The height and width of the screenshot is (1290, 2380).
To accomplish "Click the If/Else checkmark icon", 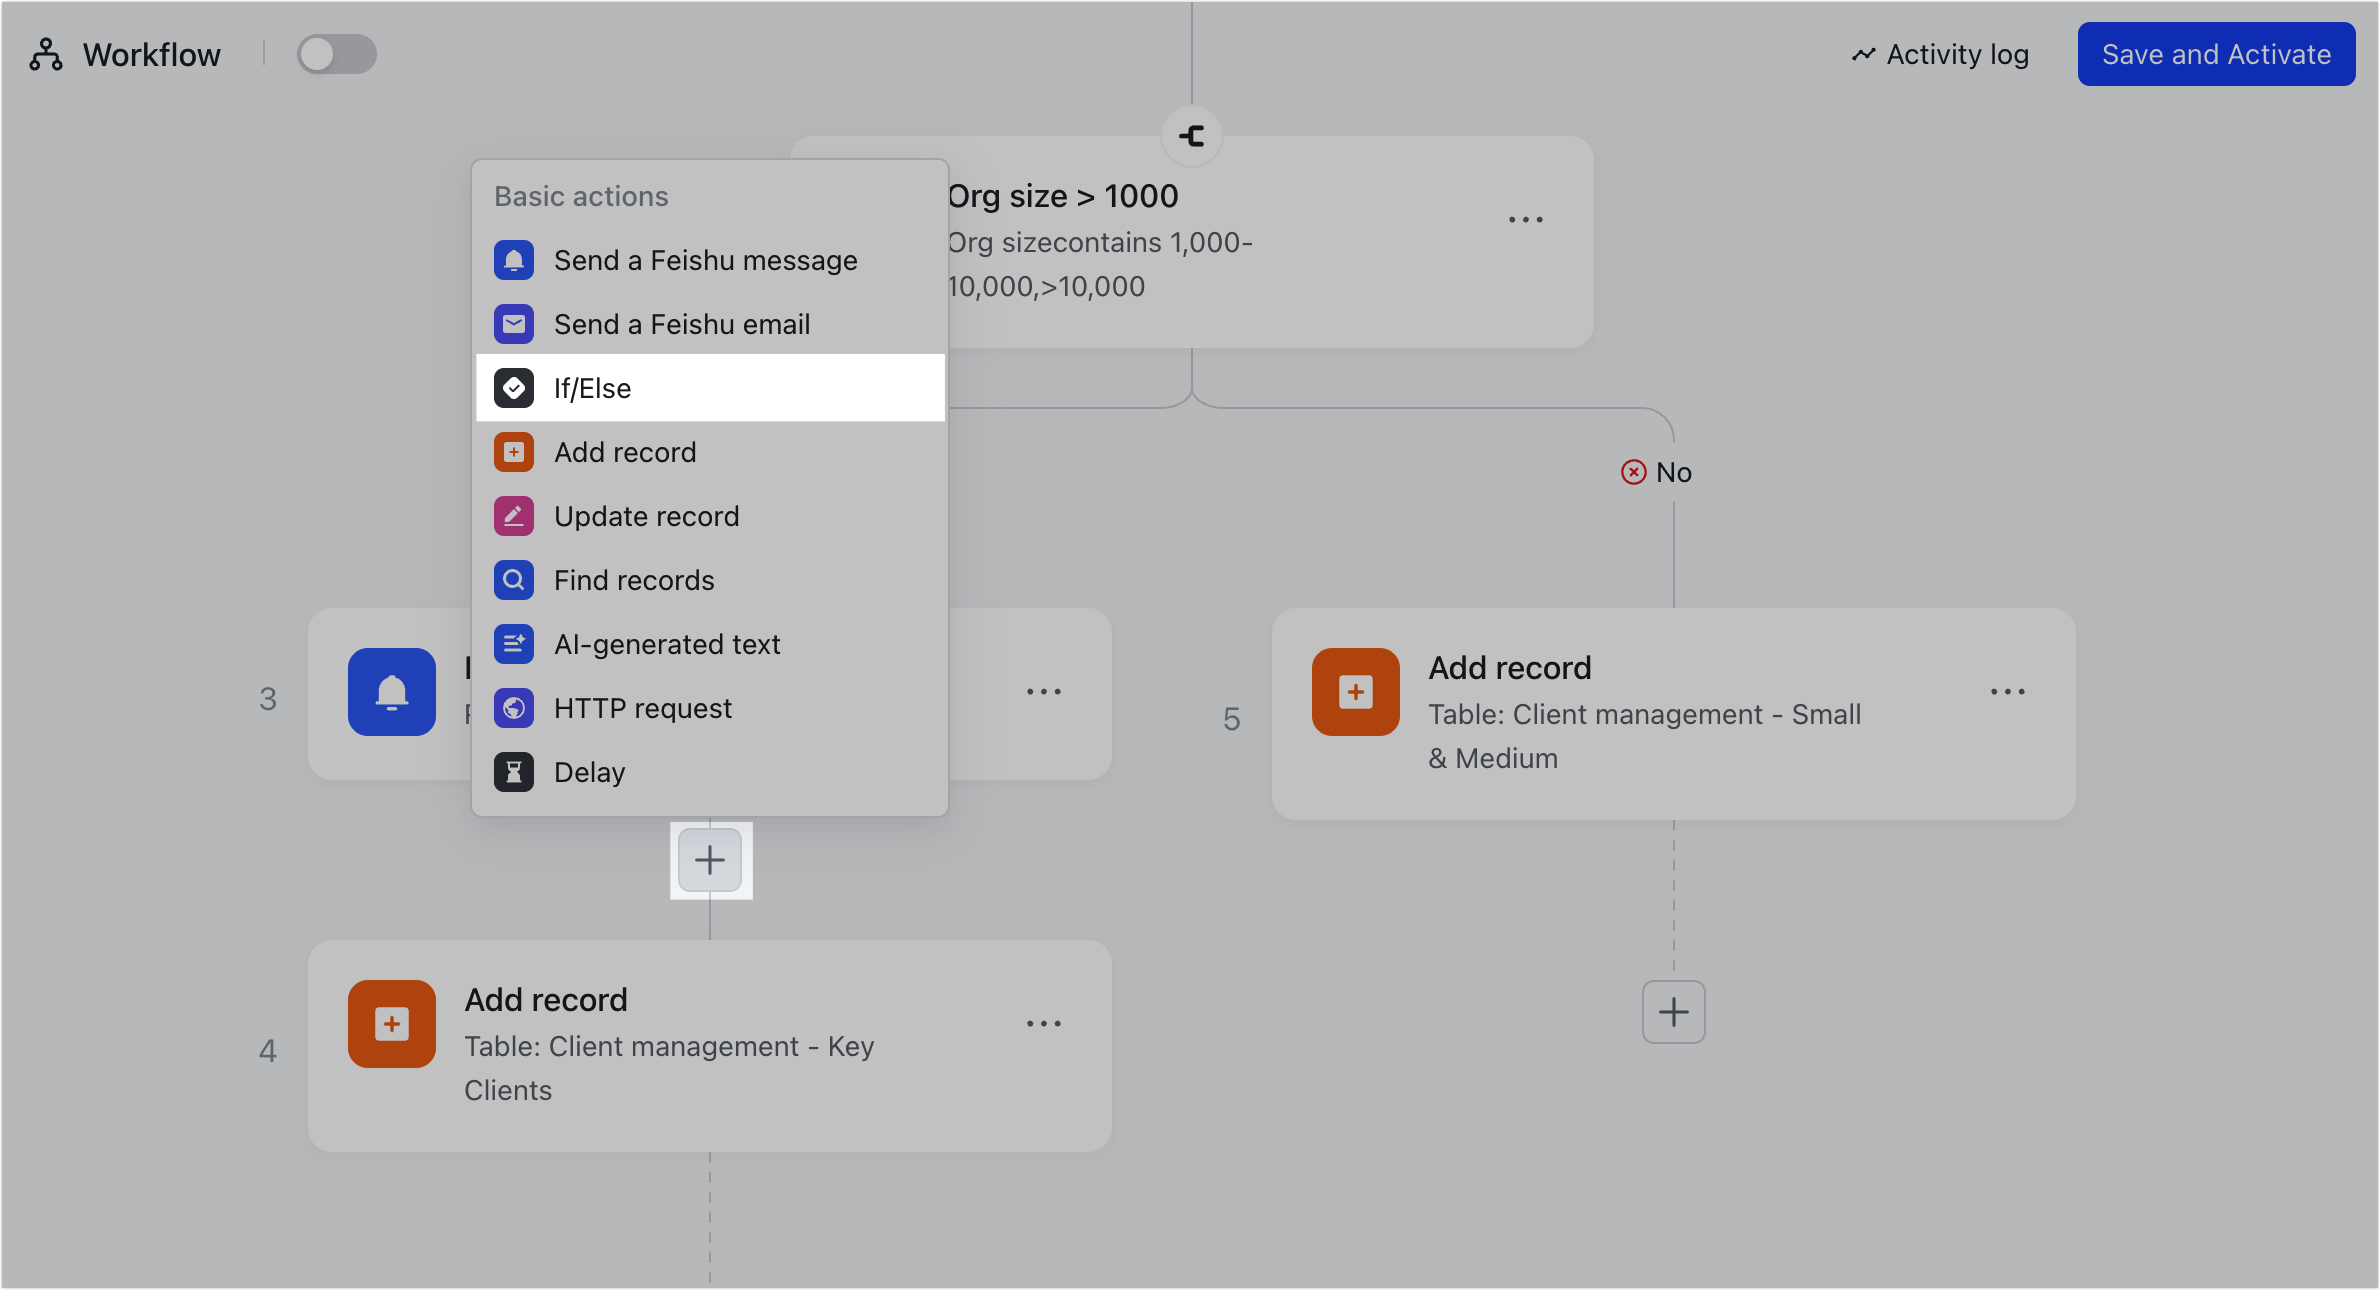I will pos(514,387).
